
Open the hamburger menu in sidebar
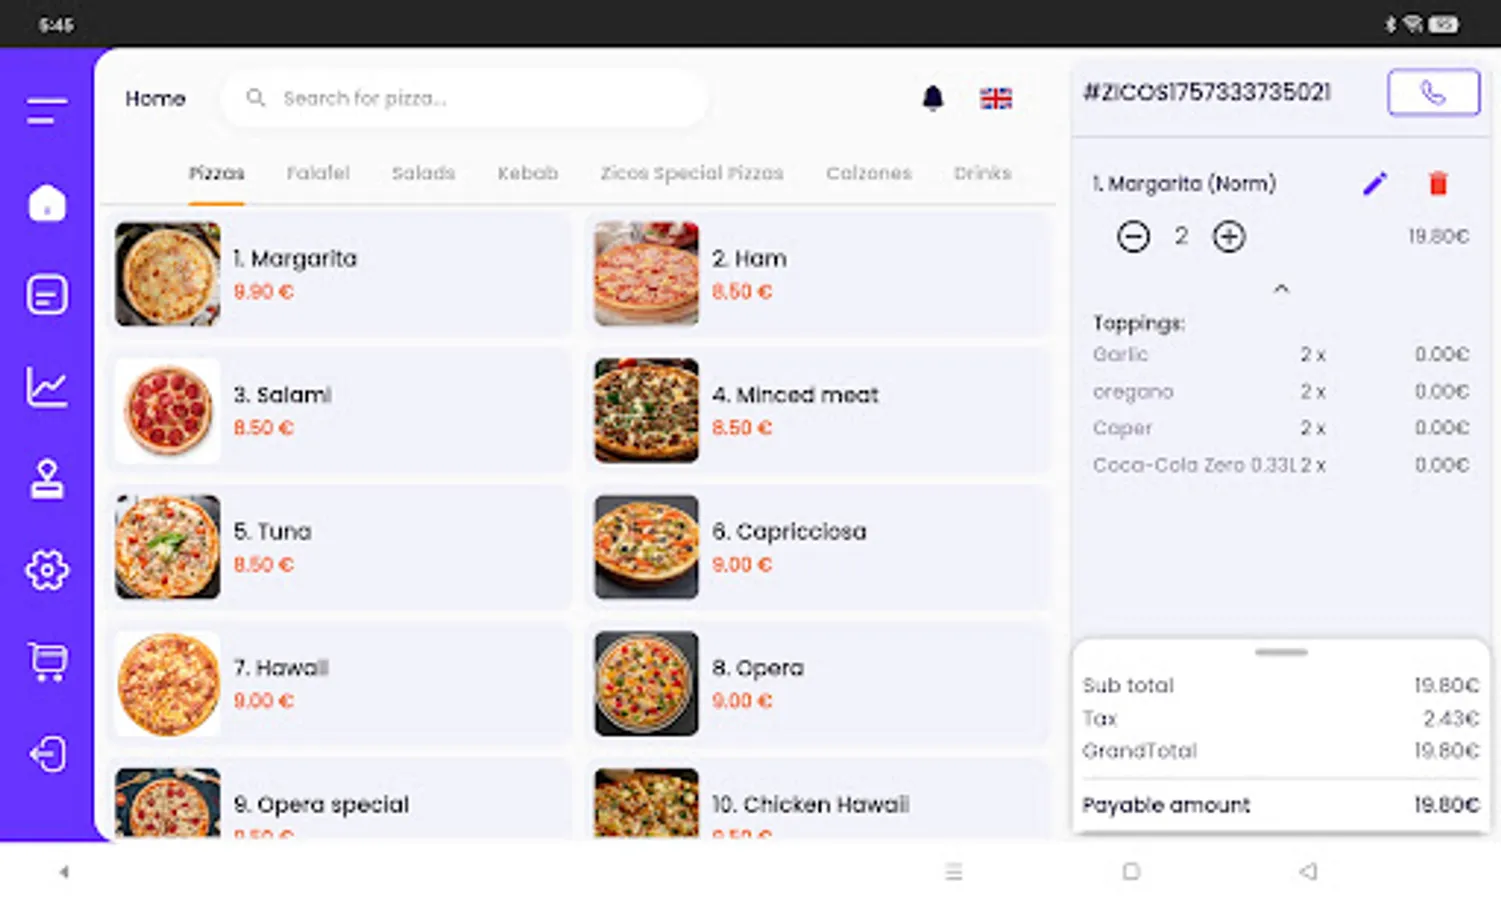pos(47,111)
